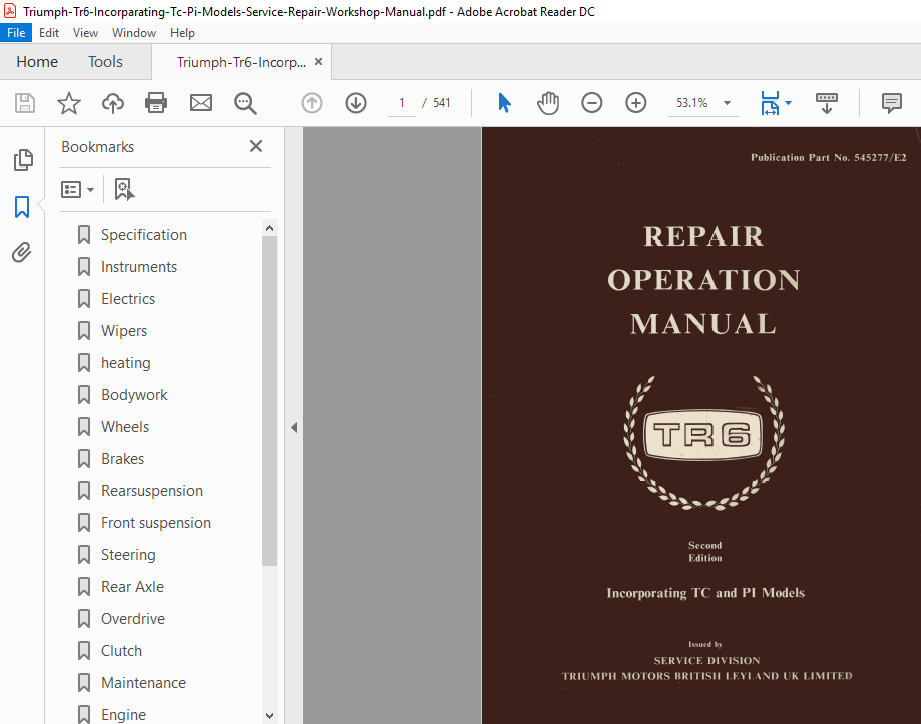The width and height of the screenshot is (921, 724).
Task: Jump to Brakes bookmark
Action: pyautogui.click(x=122, y=459)
